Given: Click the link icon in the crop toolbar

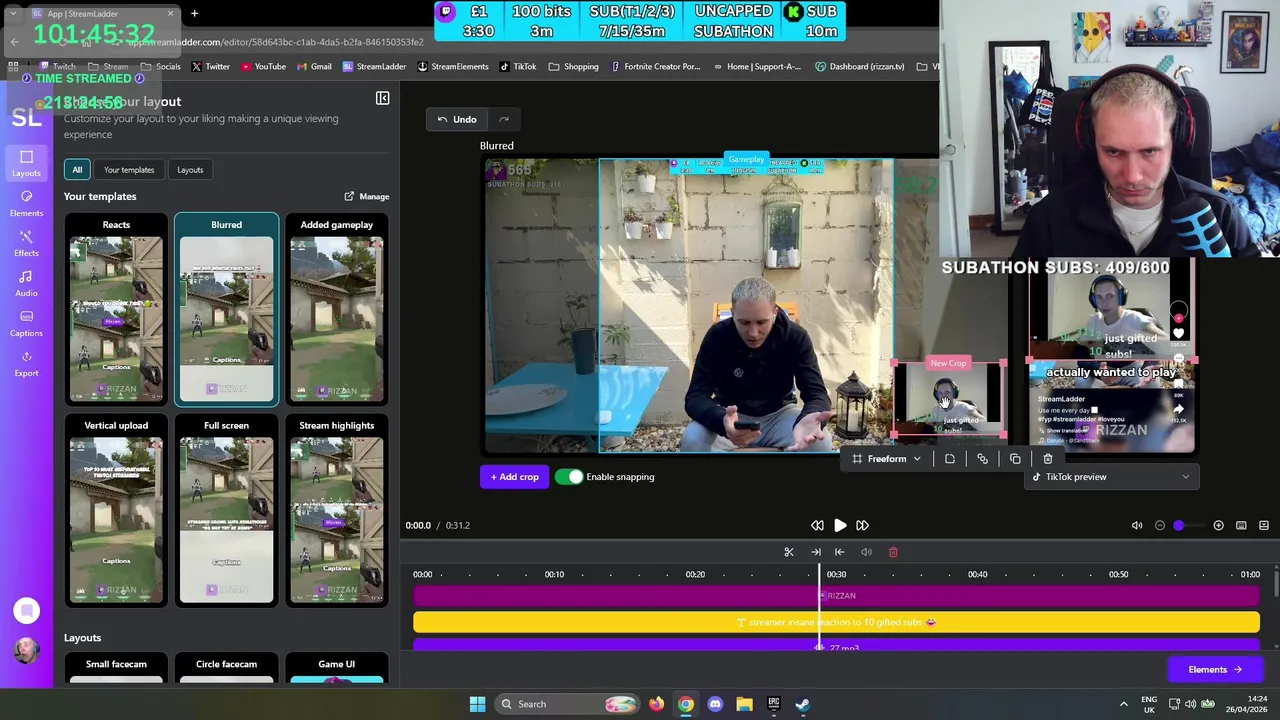Looking at the screenshot, I should click(x=982, y=459).
